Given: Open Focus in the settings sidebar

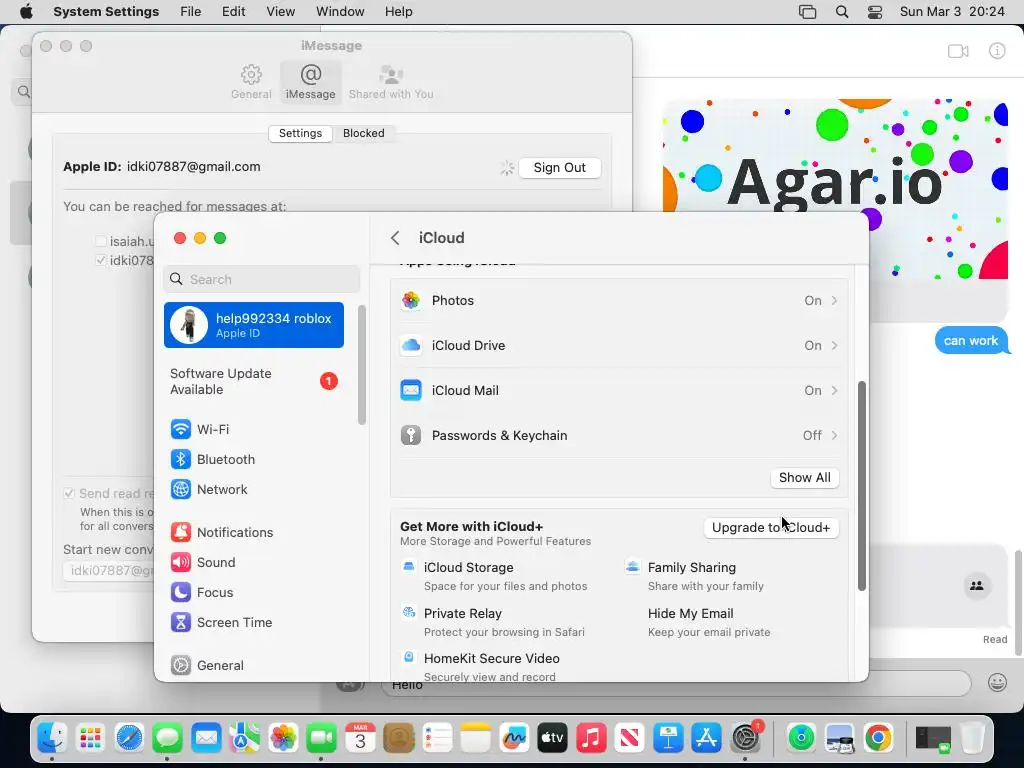Looking at the screenshot, I should (x=202, y=592).
